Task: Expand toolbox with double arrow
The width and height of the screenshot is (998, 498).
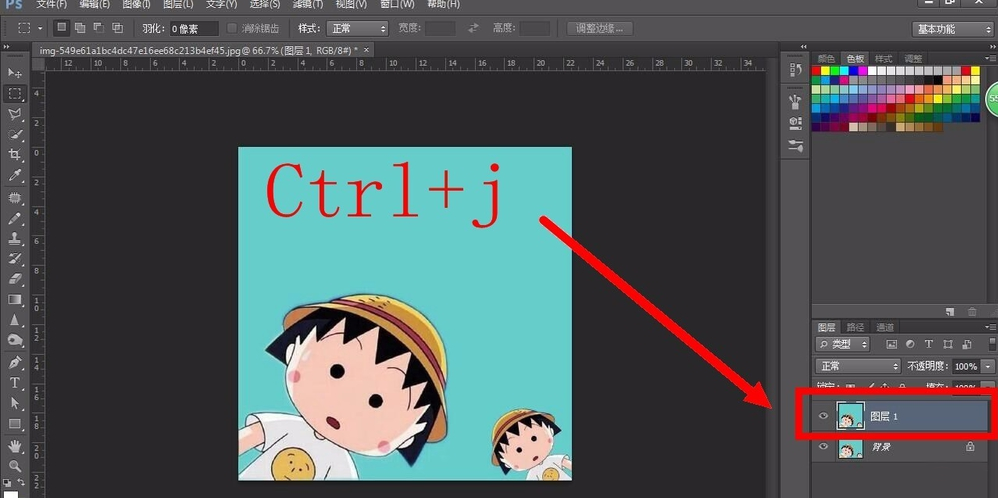Action: click(x=6, y=46)
